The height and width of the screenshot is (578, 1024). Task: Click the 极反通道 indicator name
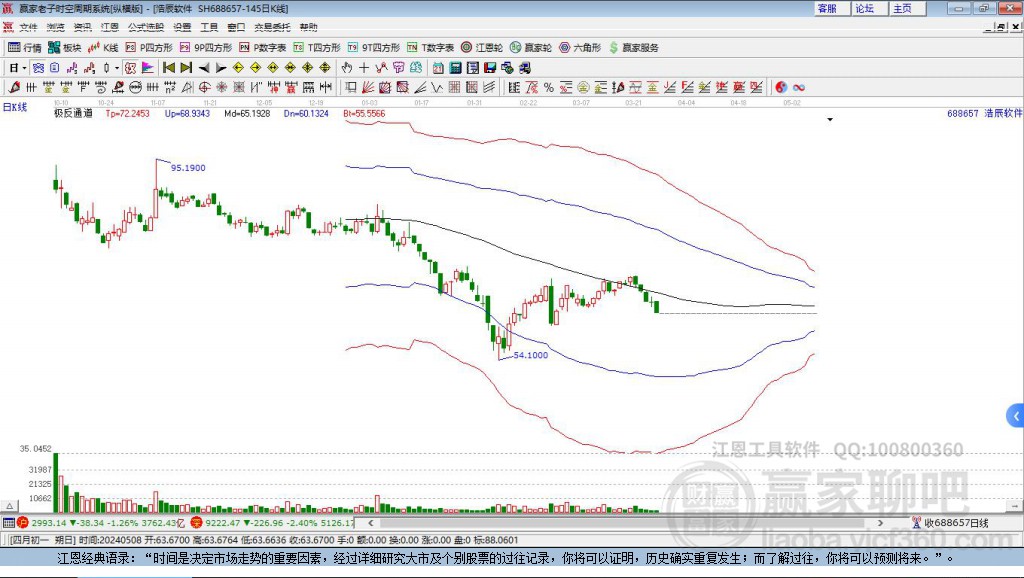(x=73, y=113)
